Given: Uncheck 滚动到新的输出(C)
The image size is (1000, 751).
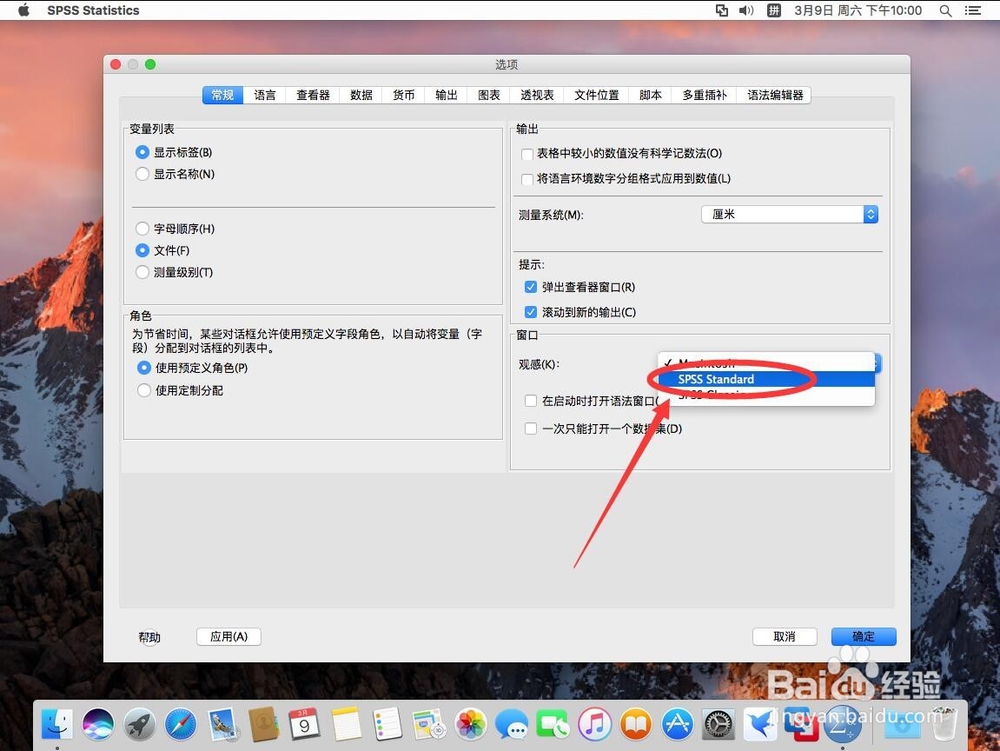Looking at the screenshot, I should coord(531,312).
